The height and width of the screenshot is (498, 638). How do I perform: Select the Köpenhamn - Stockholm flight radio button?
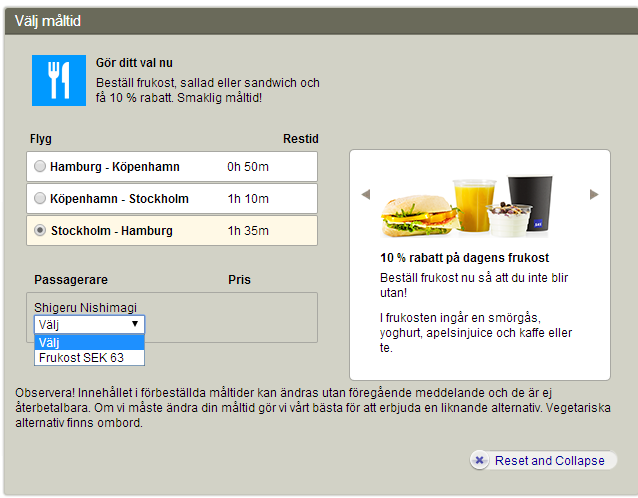40,198
